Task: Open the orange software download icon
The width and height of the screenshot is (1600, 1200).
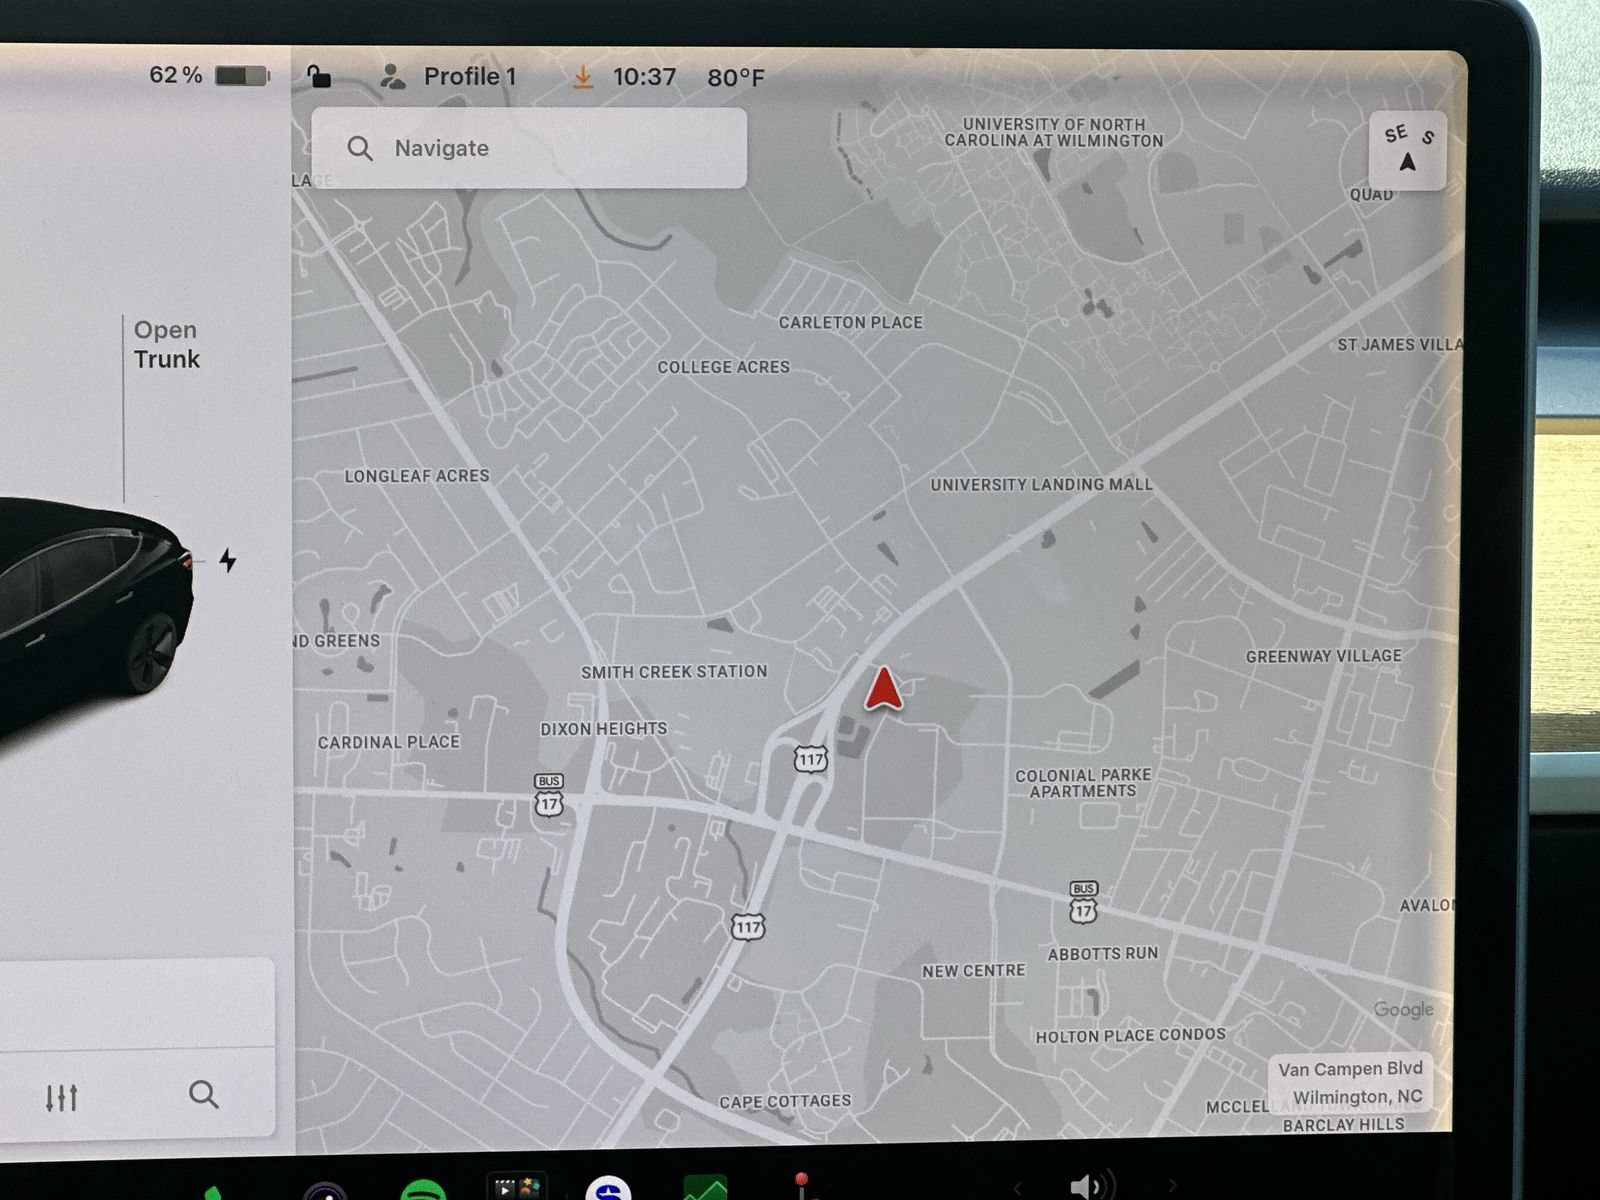Action: click(582, 77)
